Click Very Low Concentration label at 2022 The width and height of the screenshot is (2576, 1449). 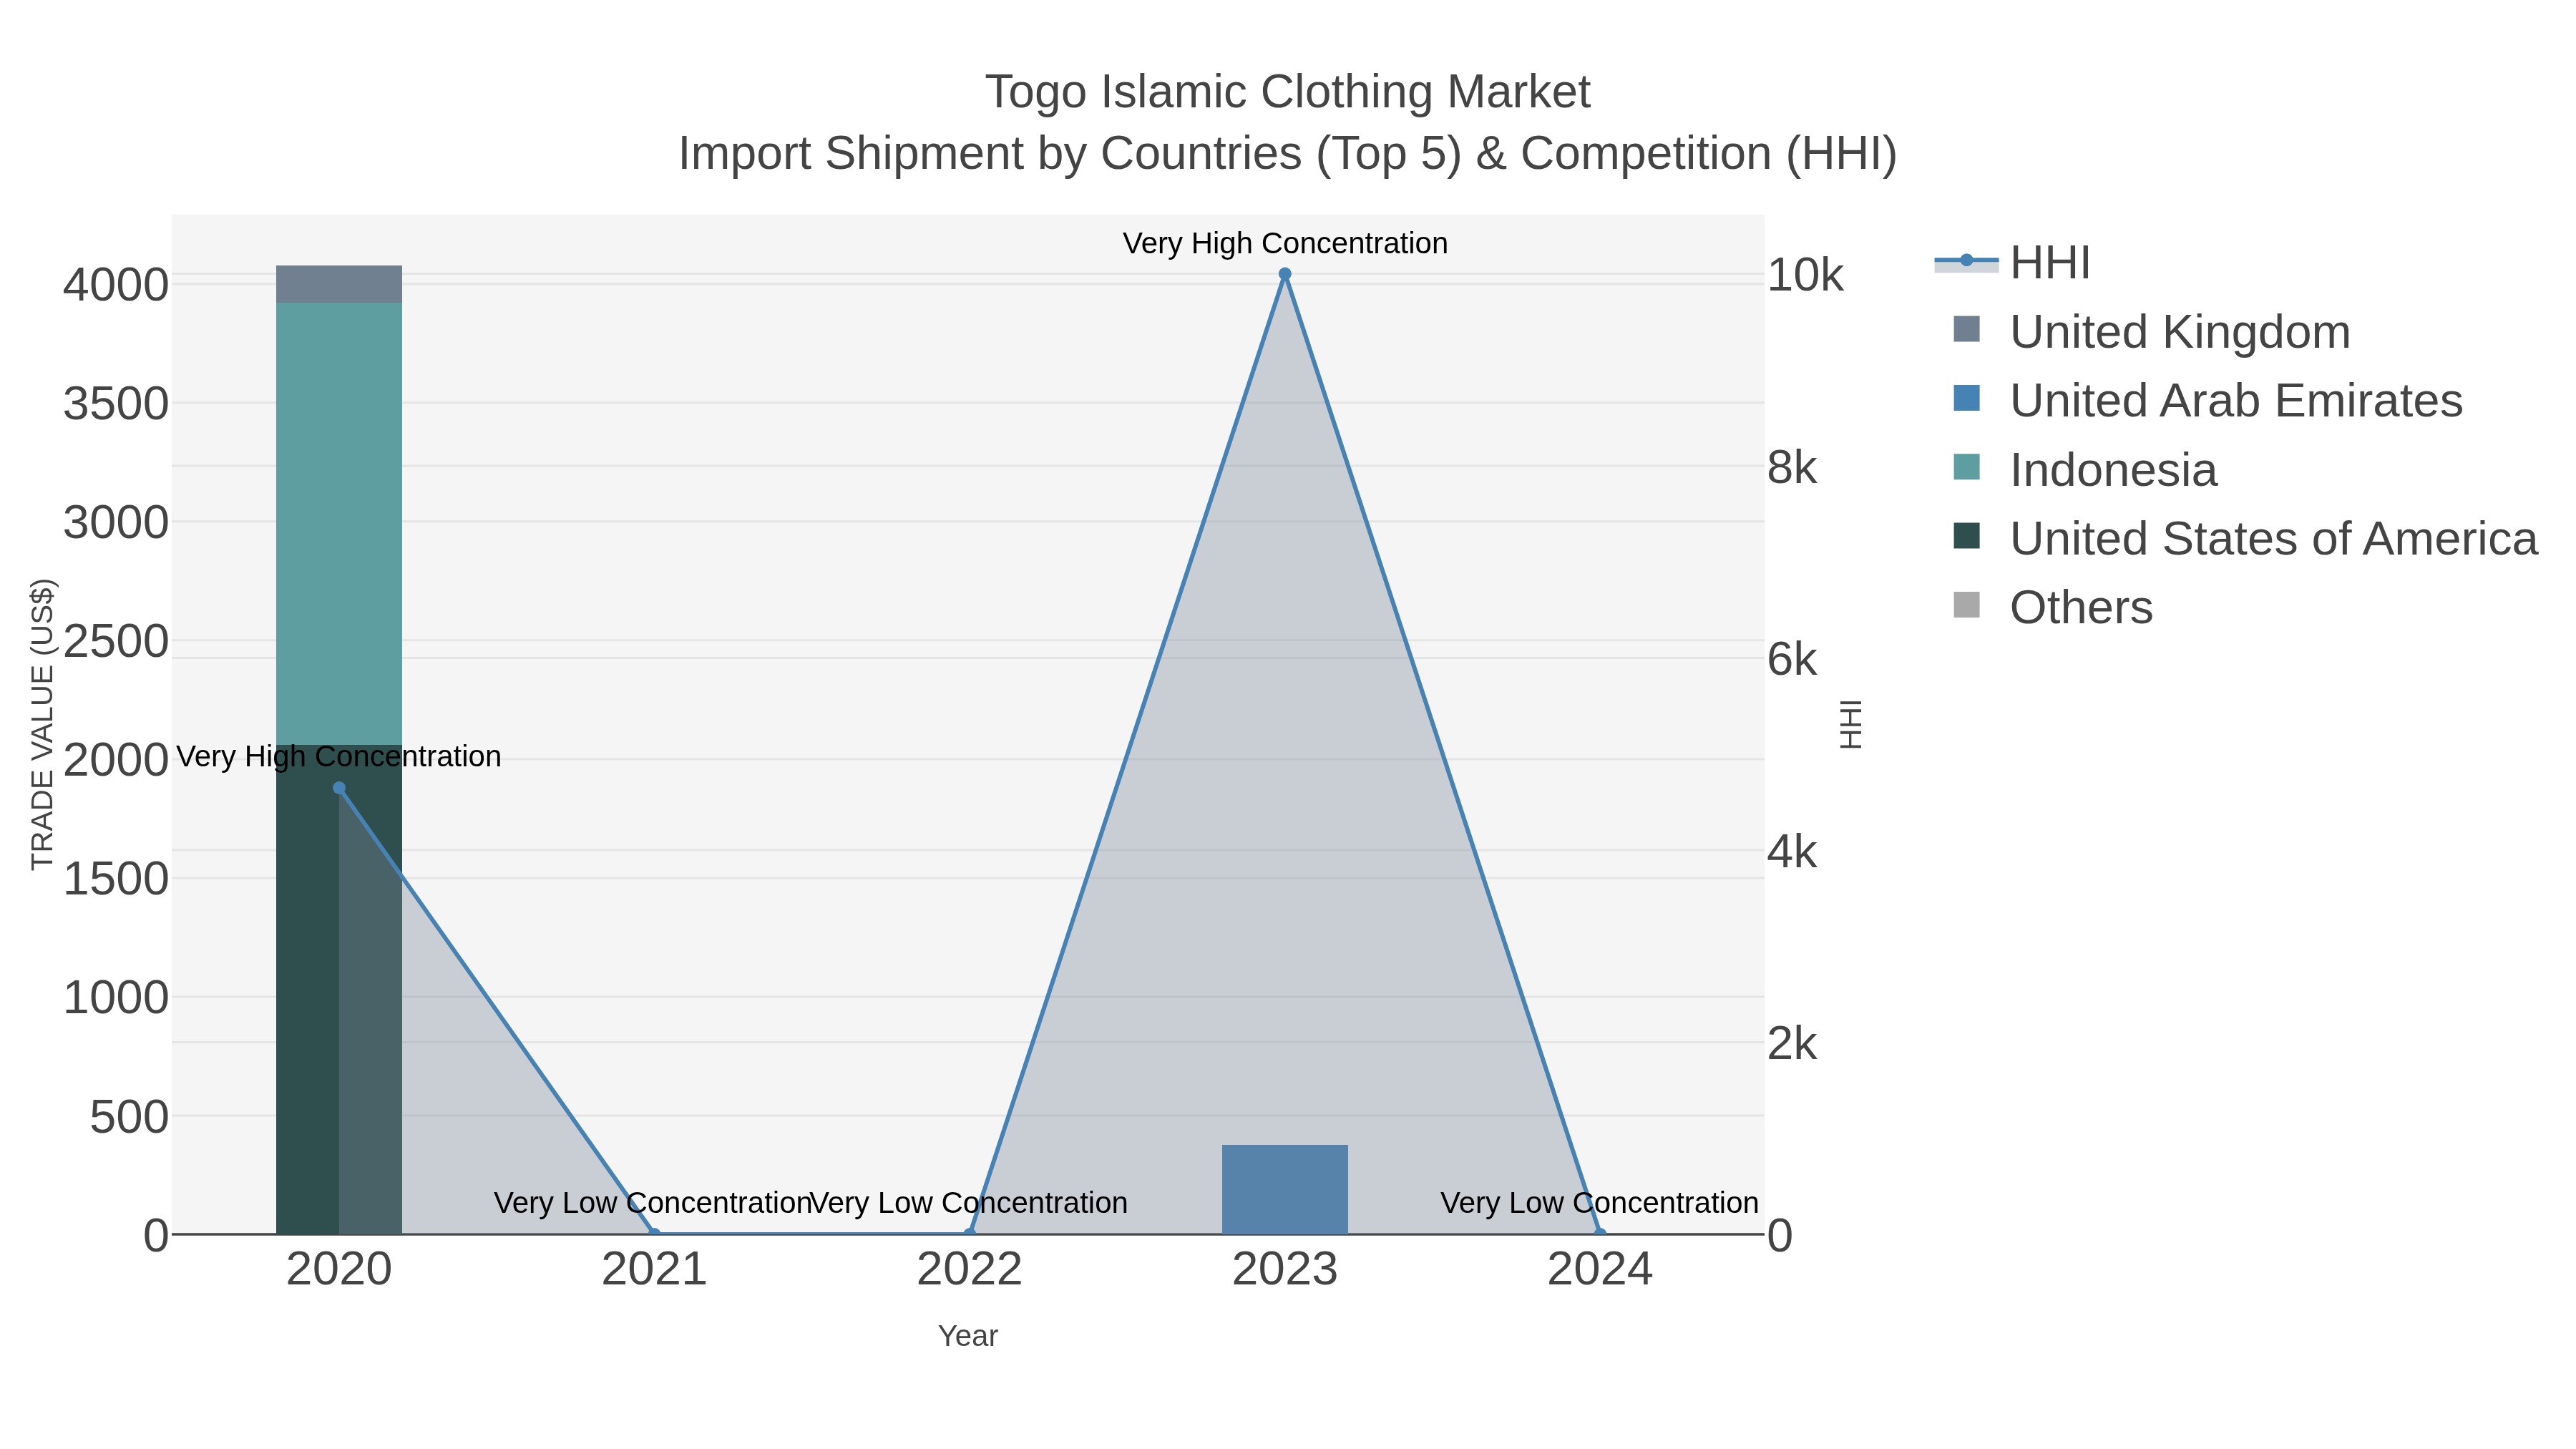pyautogui.click(x=968, y=1202)
